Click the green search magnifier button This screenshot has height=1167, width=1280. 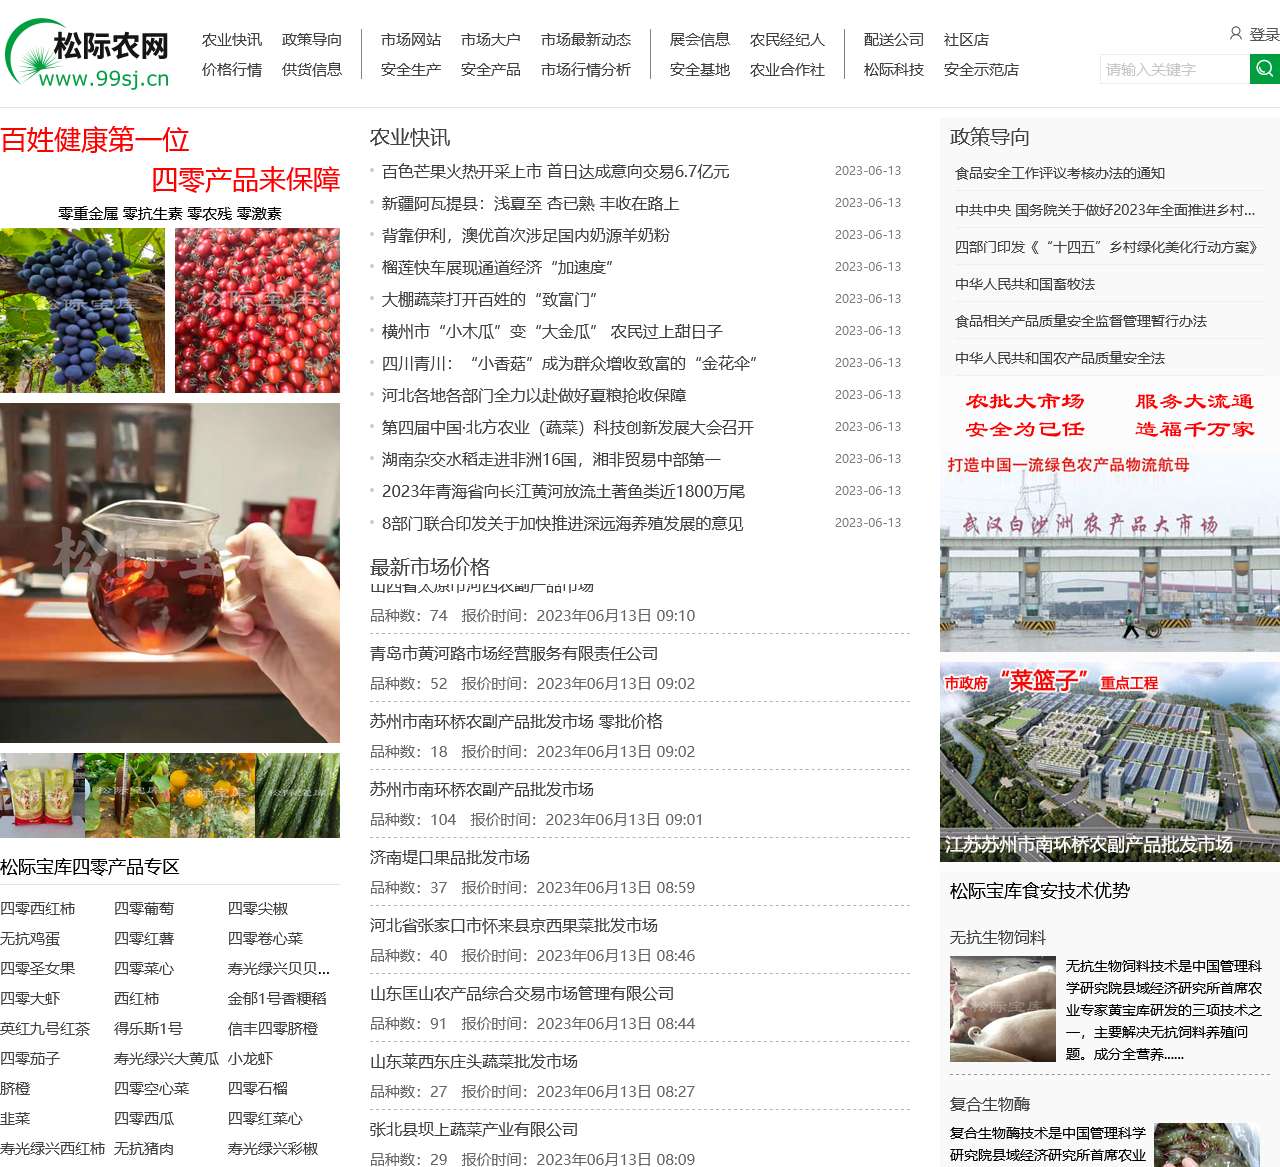pyautogui.click(x=1265, y=69)
